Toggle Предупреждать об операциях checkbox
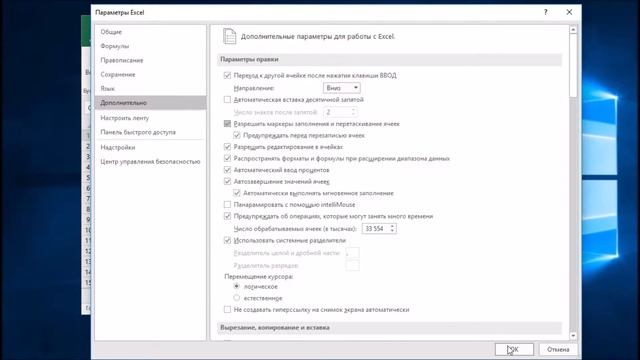Image resolution: width=640 pixels, height=360 pixels. tap(227, 216)
